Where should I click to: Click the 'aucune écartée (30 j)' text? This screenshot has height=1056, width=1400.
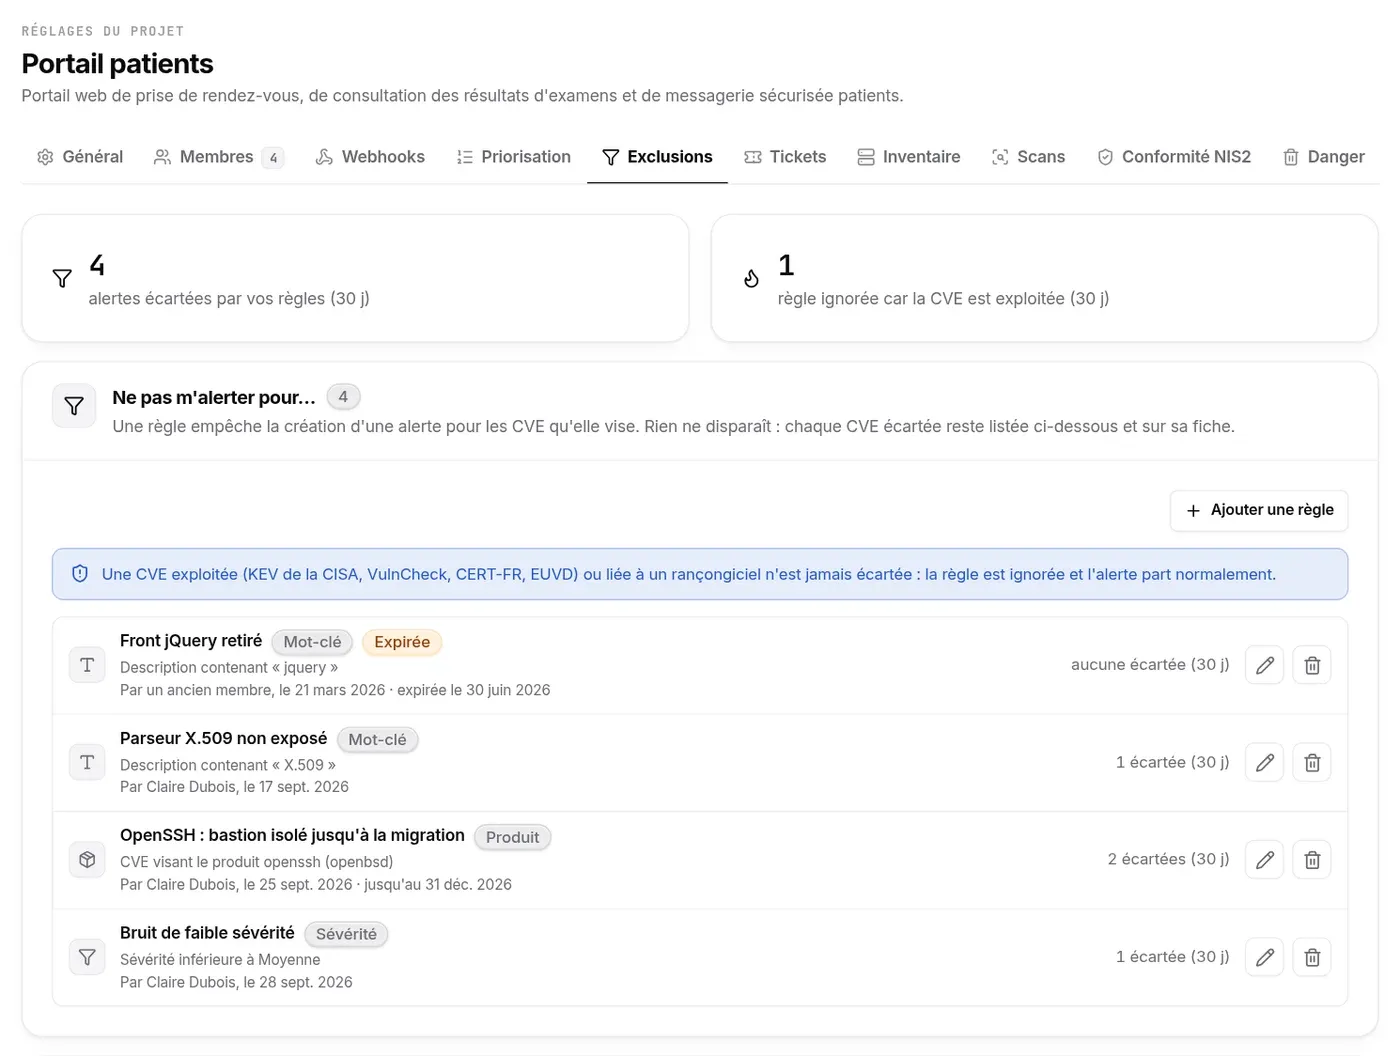1150,664
